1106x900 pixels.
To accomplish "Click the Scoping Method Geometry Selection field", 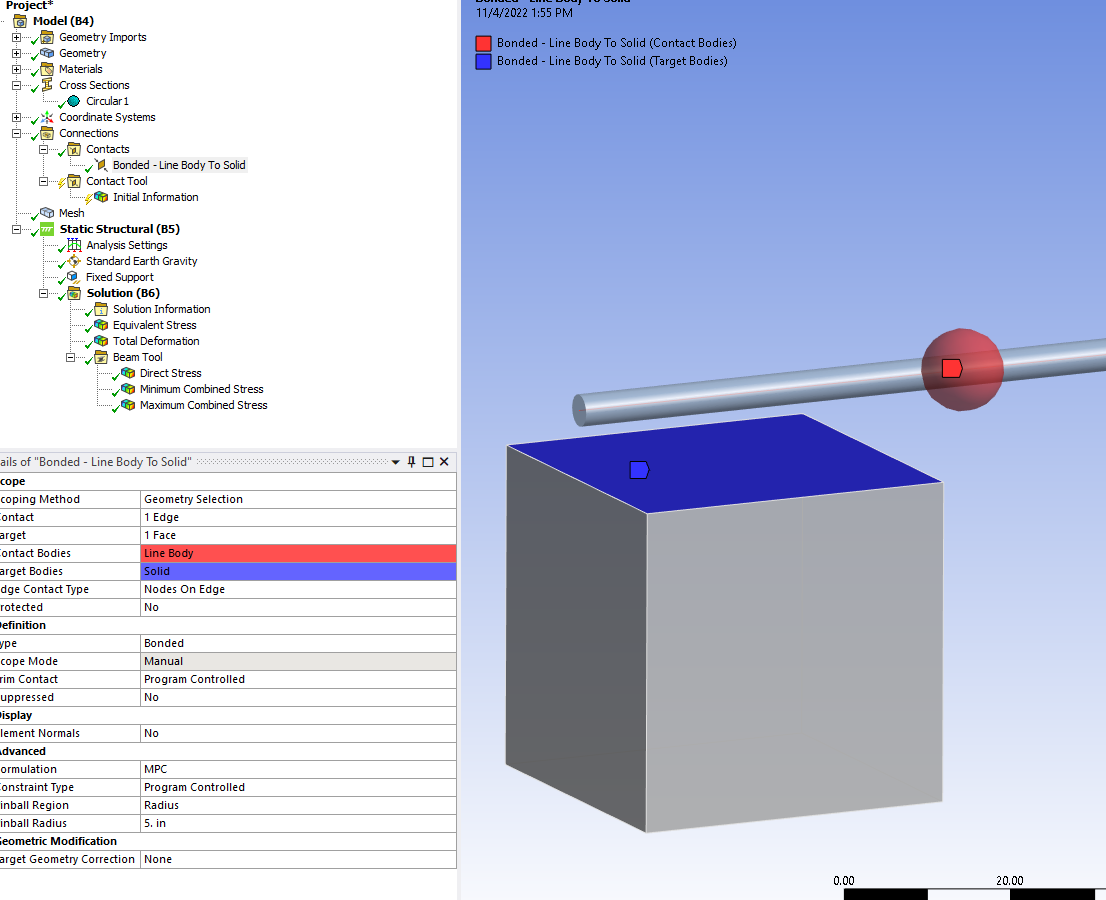I will coord(298,499).
